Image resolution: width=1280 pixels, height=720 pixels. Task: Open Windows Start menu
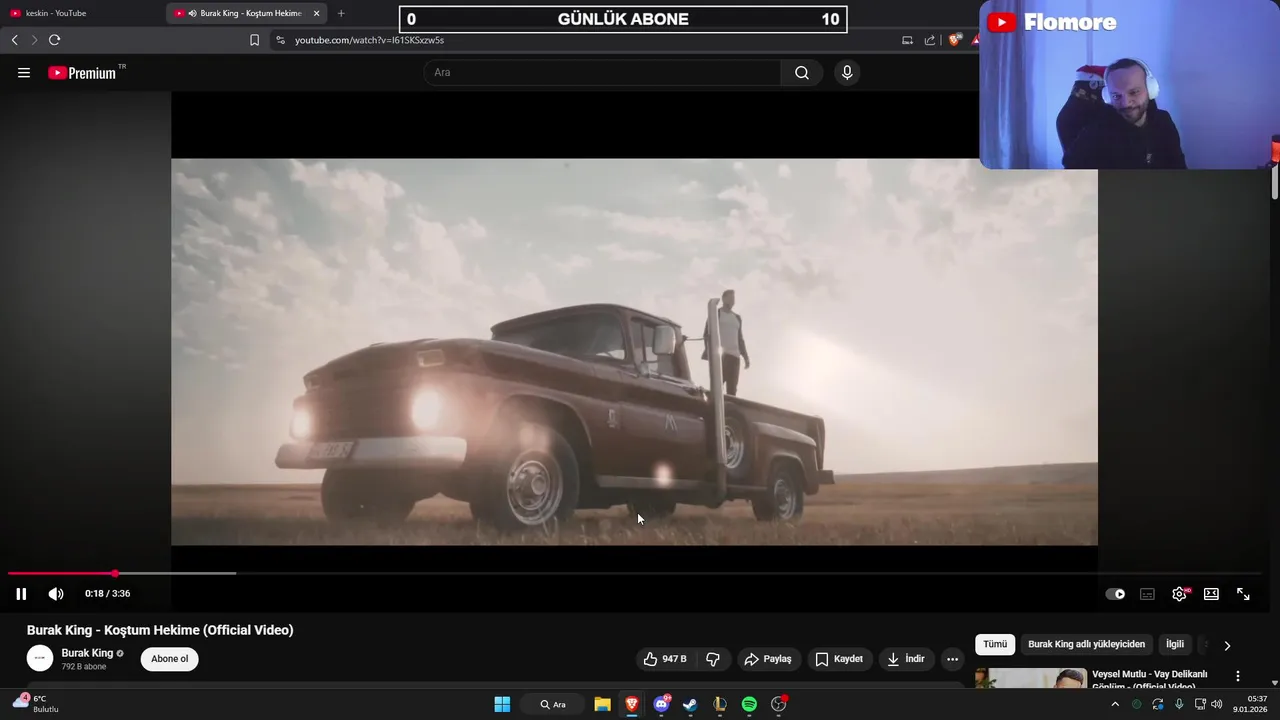502,704
